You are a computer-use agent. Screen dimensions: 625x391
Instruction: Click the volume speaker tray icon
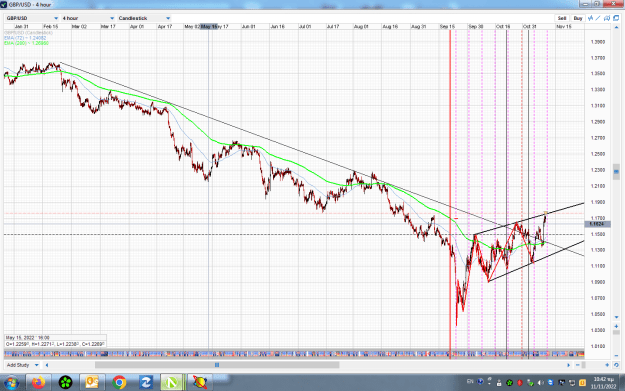541,383
